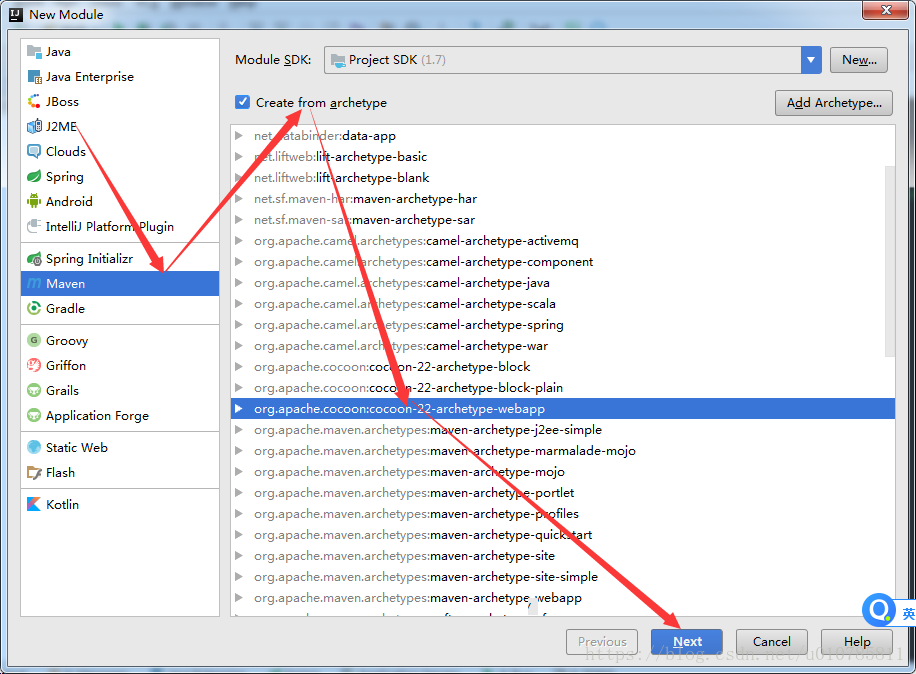
Task: Select maven-archetype-profiles row
Action: pos(563,513)
